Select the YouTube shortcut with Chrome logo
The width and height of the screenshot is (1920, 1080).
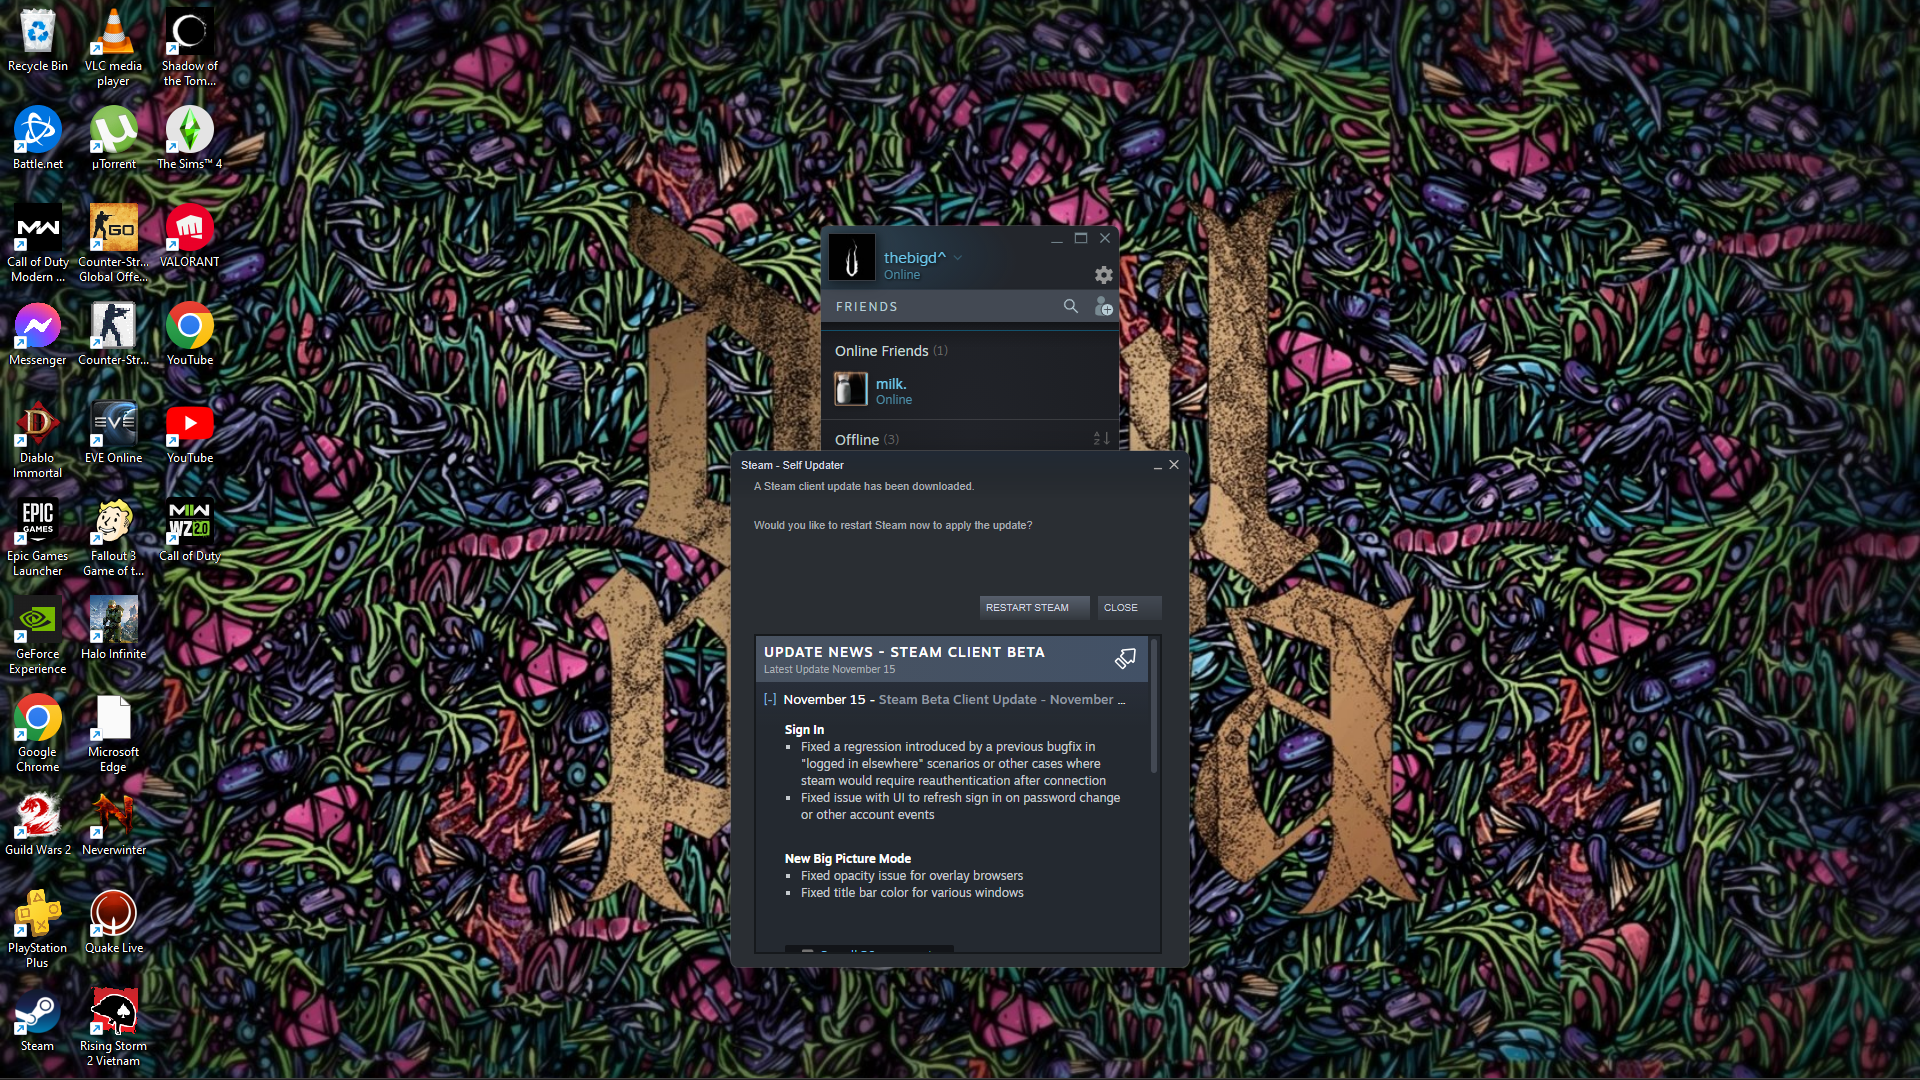(189, 334)
